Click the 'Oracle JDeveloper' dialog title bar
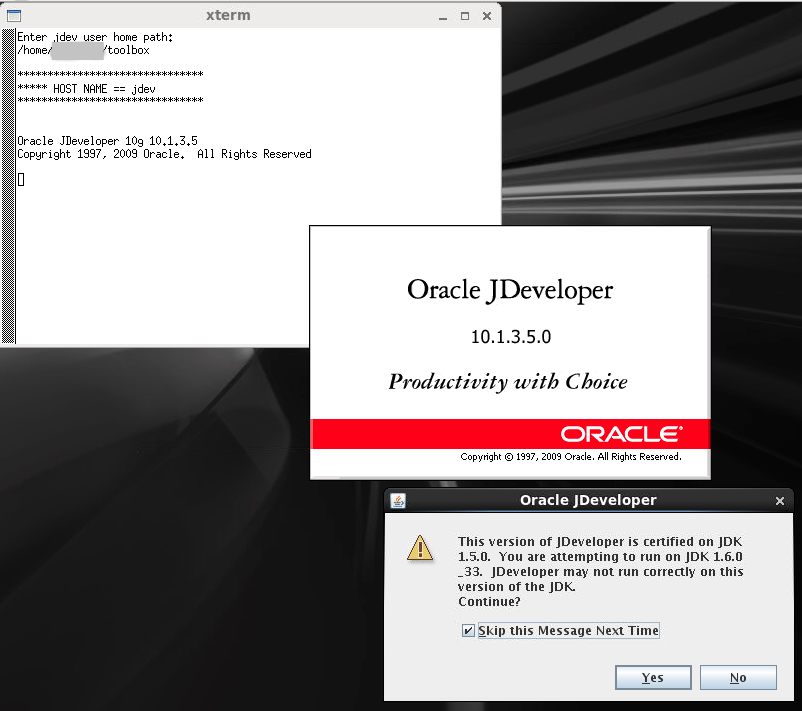The height and width of the screenshot is (711, 802). [588, 500]
